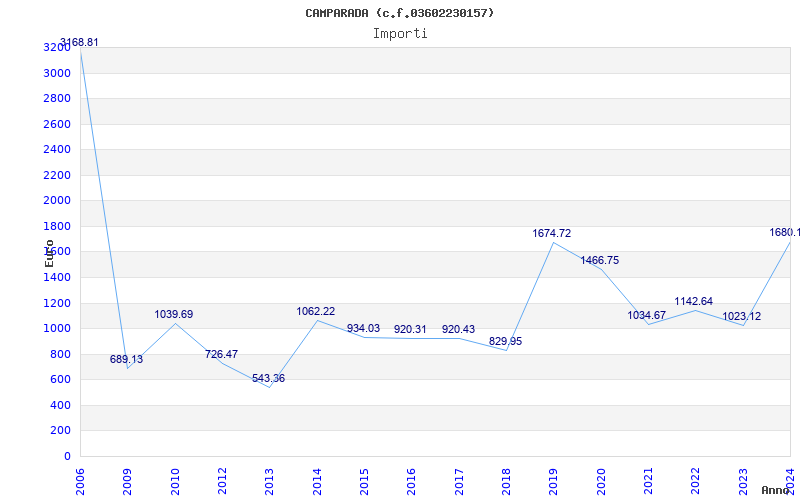Click the x-axis year 2021
The width and height of the screenshot is (800, 500).
tap(648, 482)
